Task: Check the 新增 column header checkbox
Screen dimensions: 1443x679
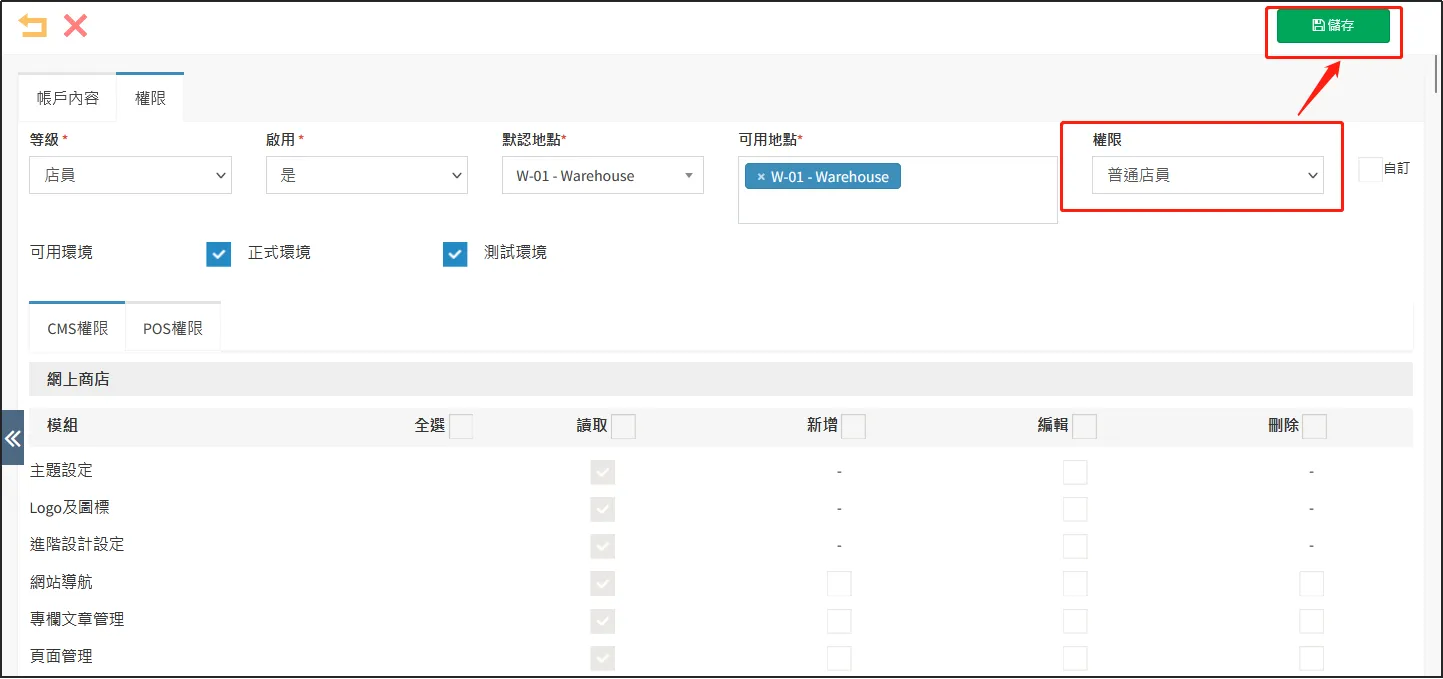Action: (855, 425)
